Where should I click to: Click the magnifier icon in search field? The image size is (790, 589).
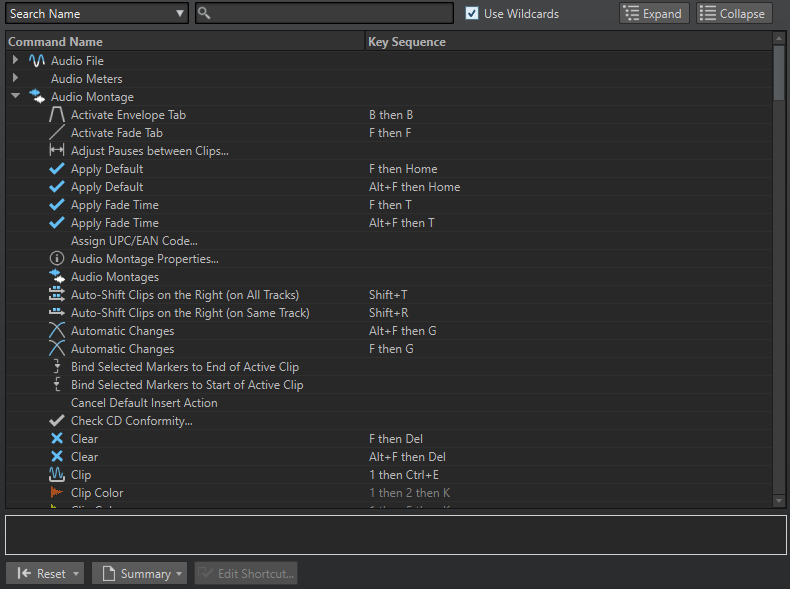pos(205,14)
